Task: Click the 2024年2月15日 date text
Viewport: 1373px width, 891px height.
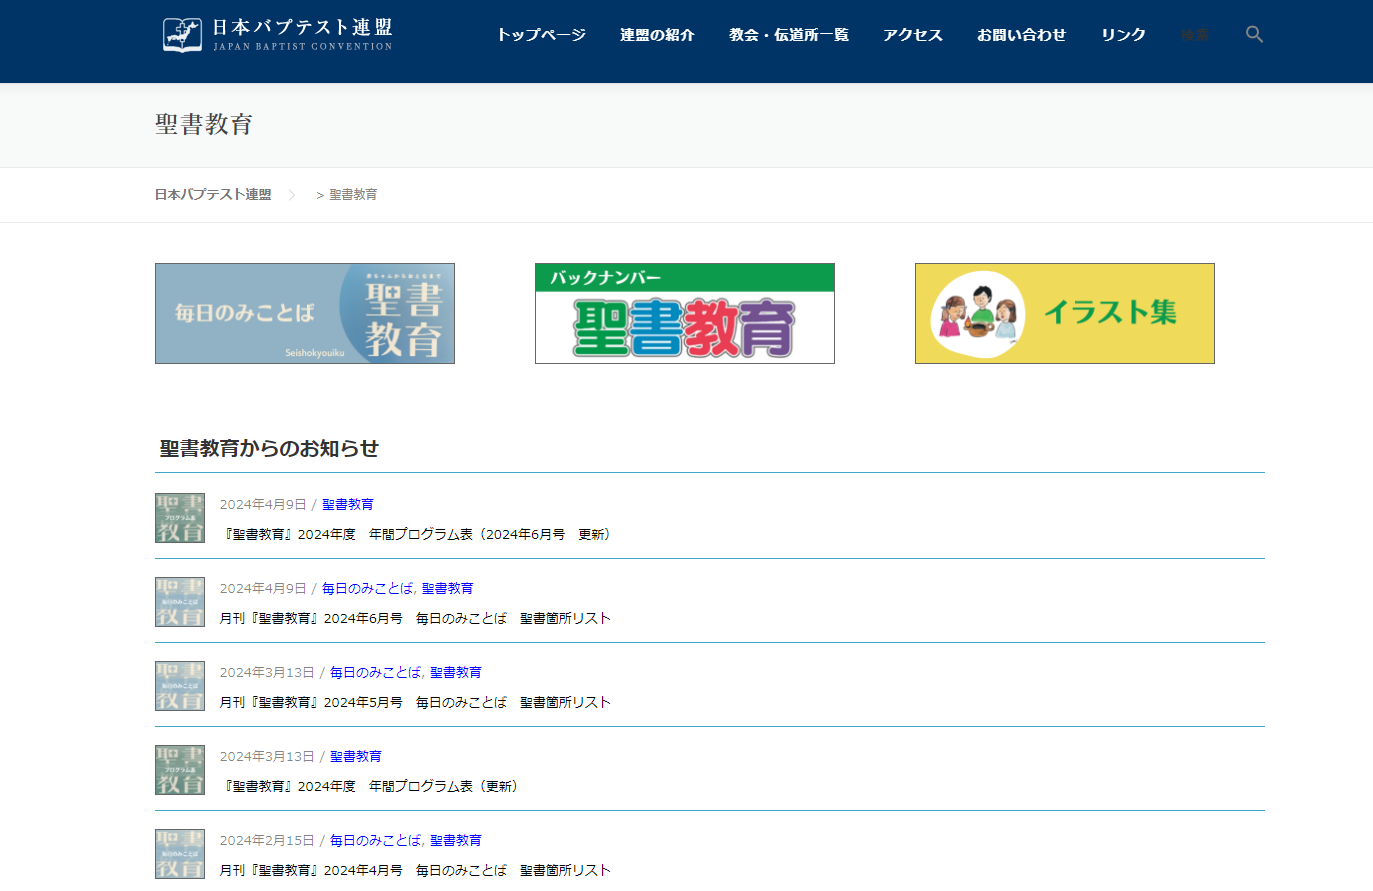Action: tap(267, 840)
